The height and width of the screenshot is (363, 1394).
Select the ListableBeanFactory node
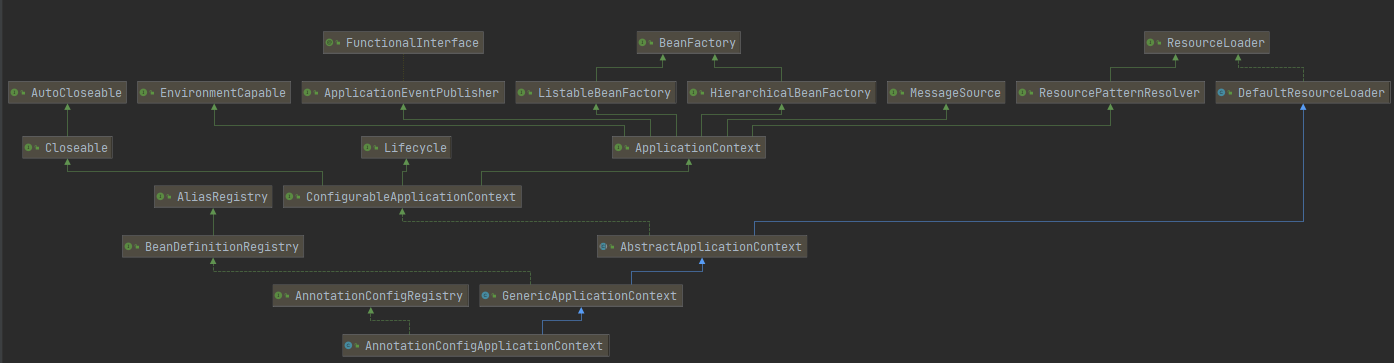point(597,93)
